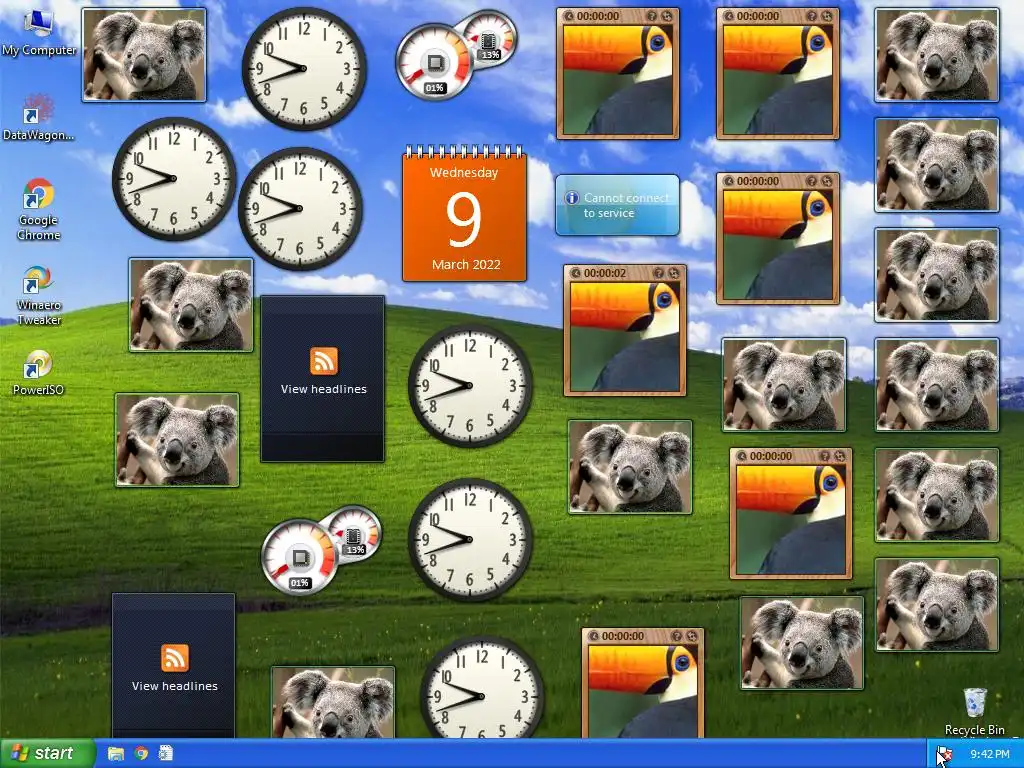Click the koala slideshow left of the Recycle Bin
The image size is (1024, 768).
pyautogui.click(x=801, y=643)
